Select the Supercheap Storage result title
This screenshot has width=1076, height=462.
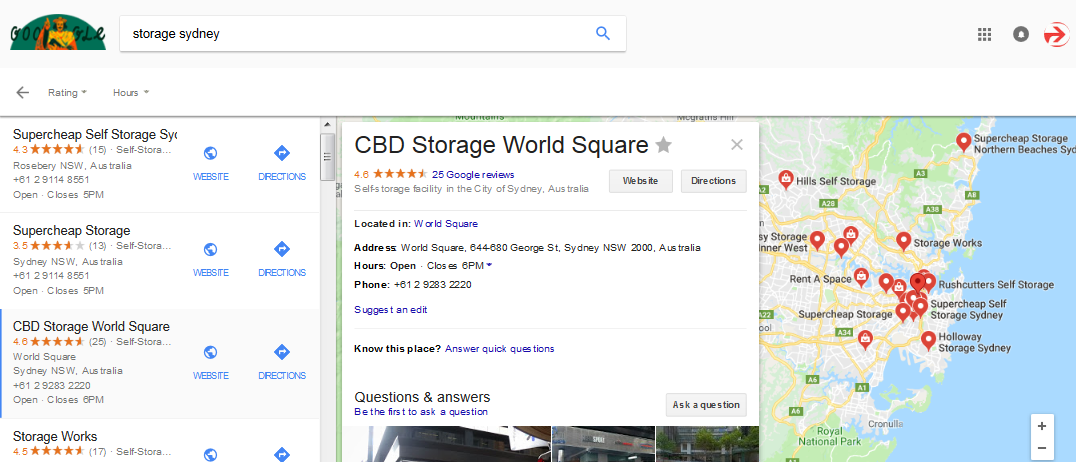[x=71, y=231]
